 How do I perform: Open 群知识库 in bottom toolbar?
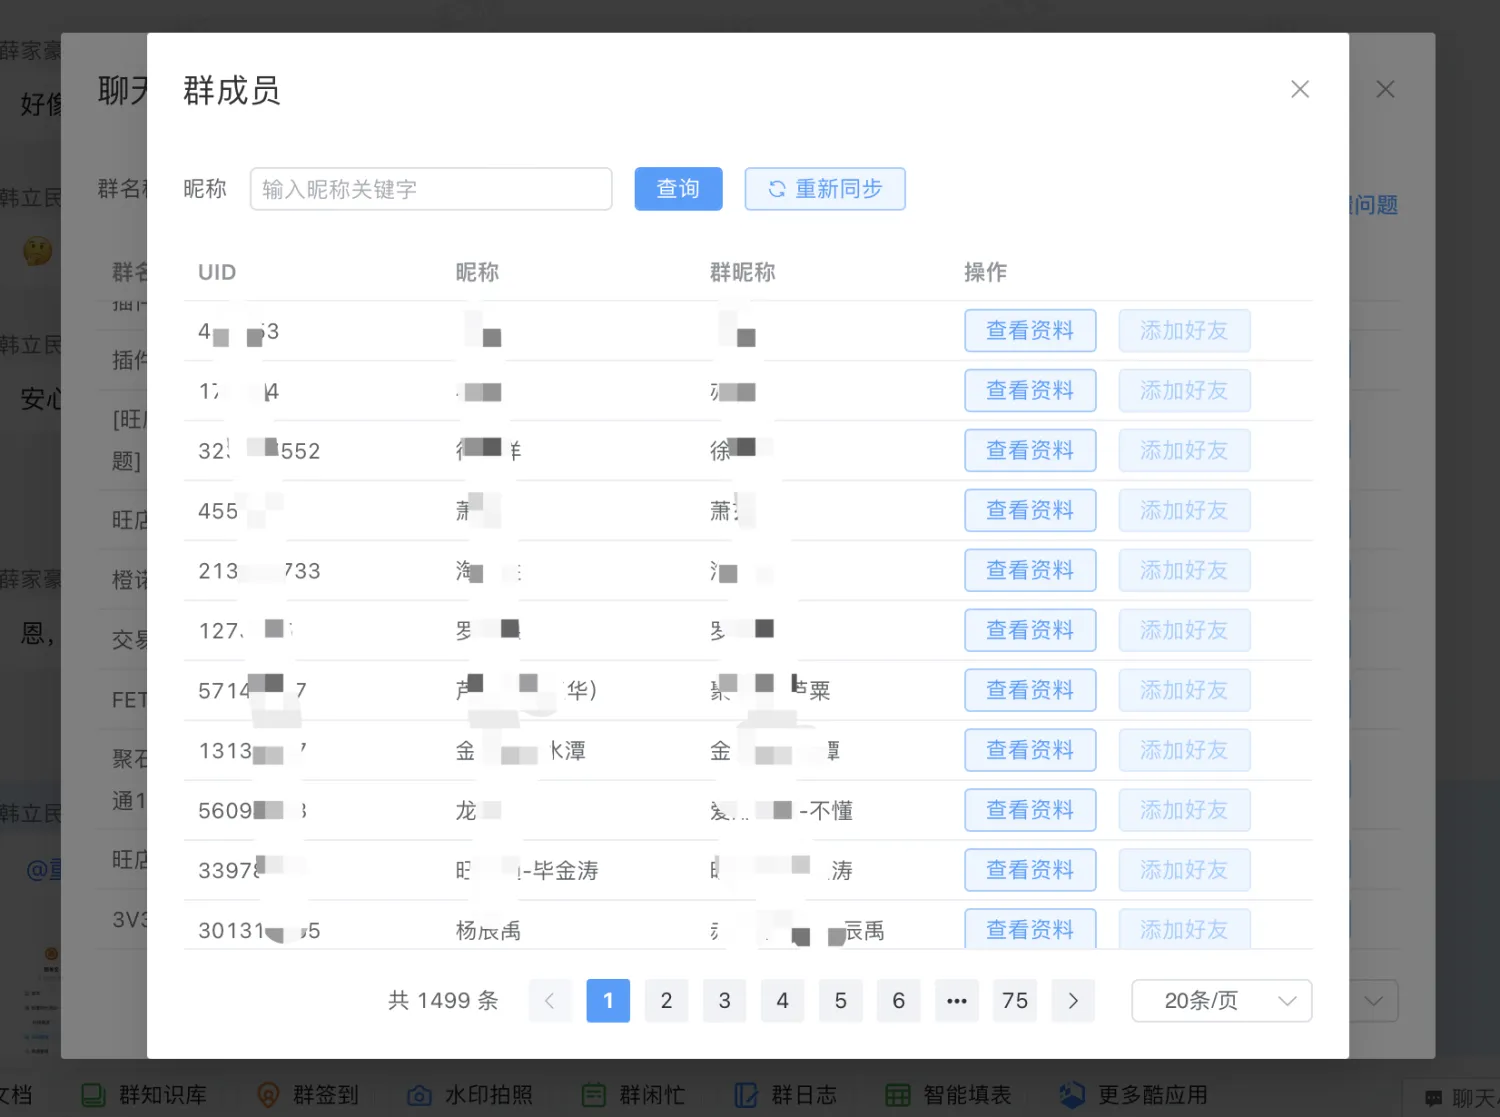144,1095
